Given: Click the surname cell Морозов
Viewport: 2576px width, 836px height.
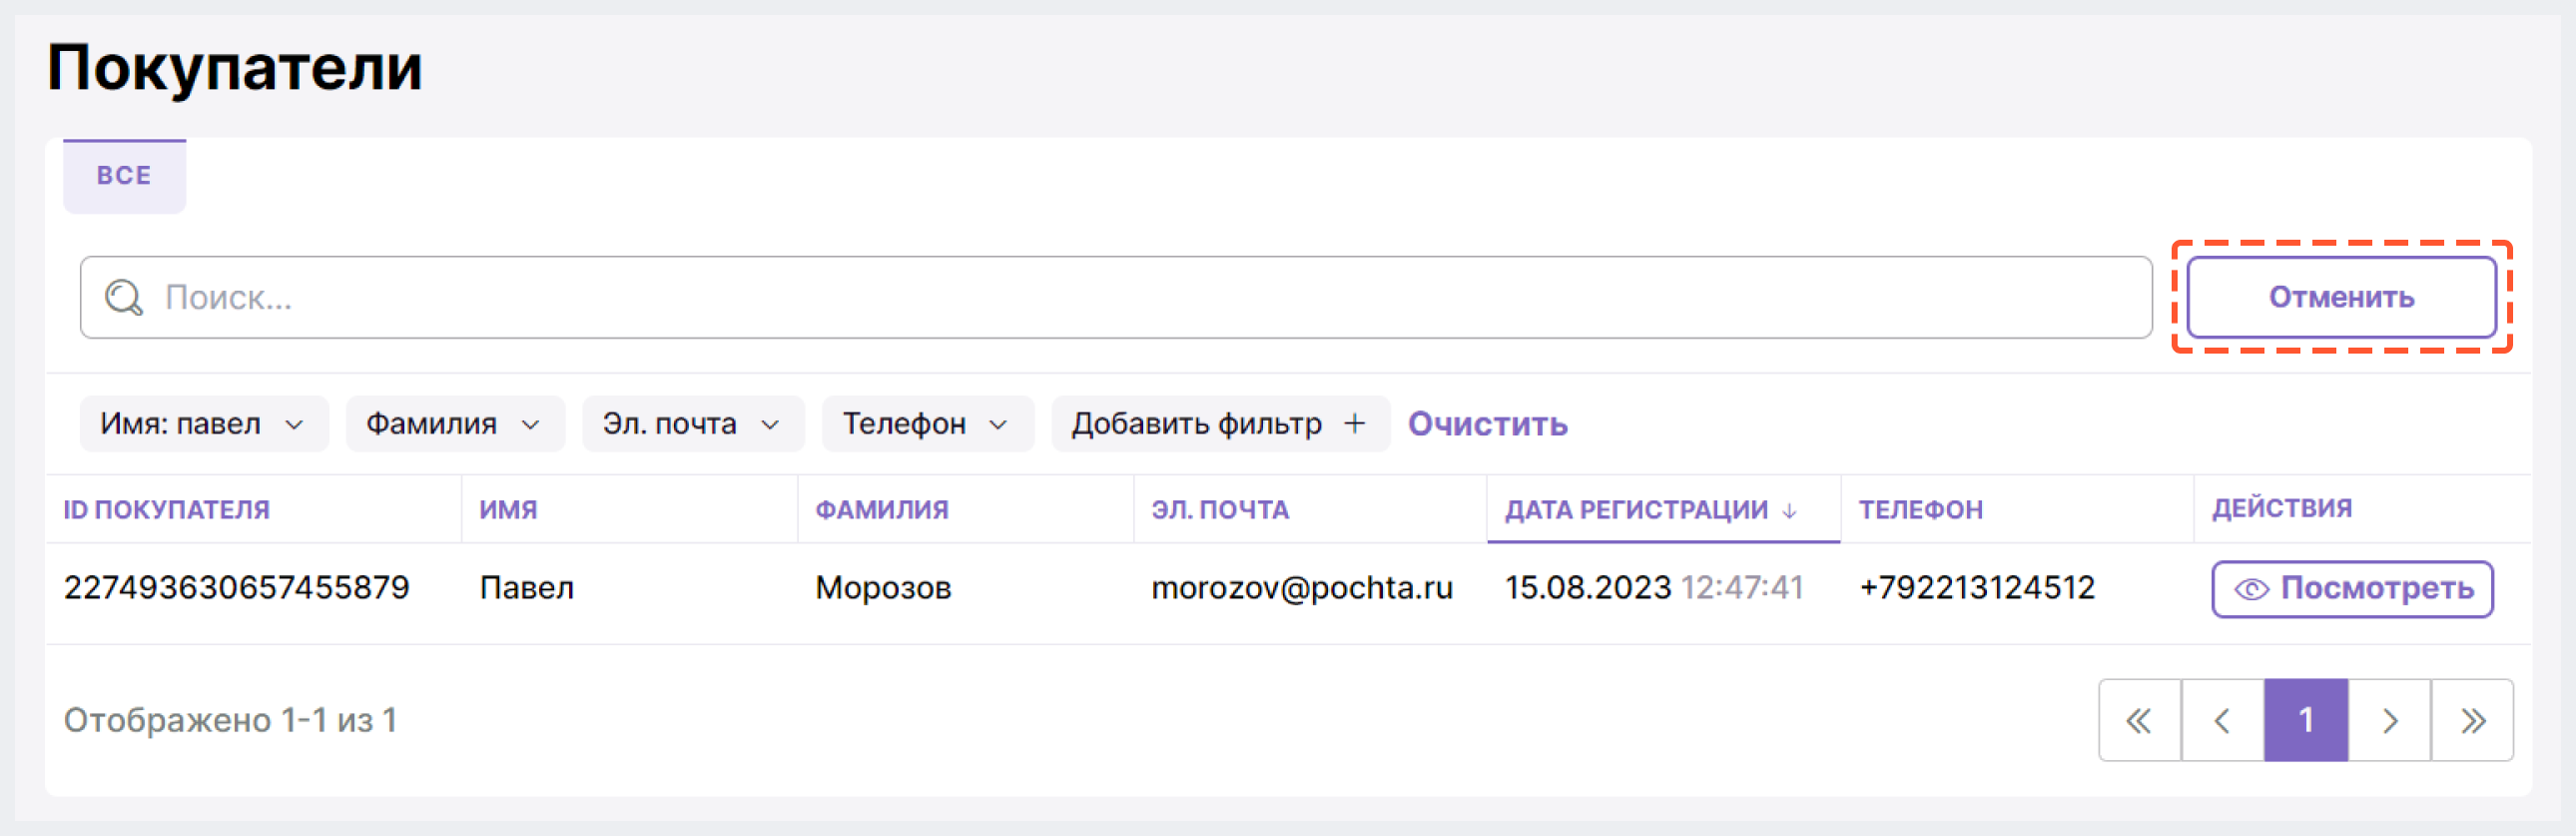Looking at the screenshot, I should click(x=883, y=588).
